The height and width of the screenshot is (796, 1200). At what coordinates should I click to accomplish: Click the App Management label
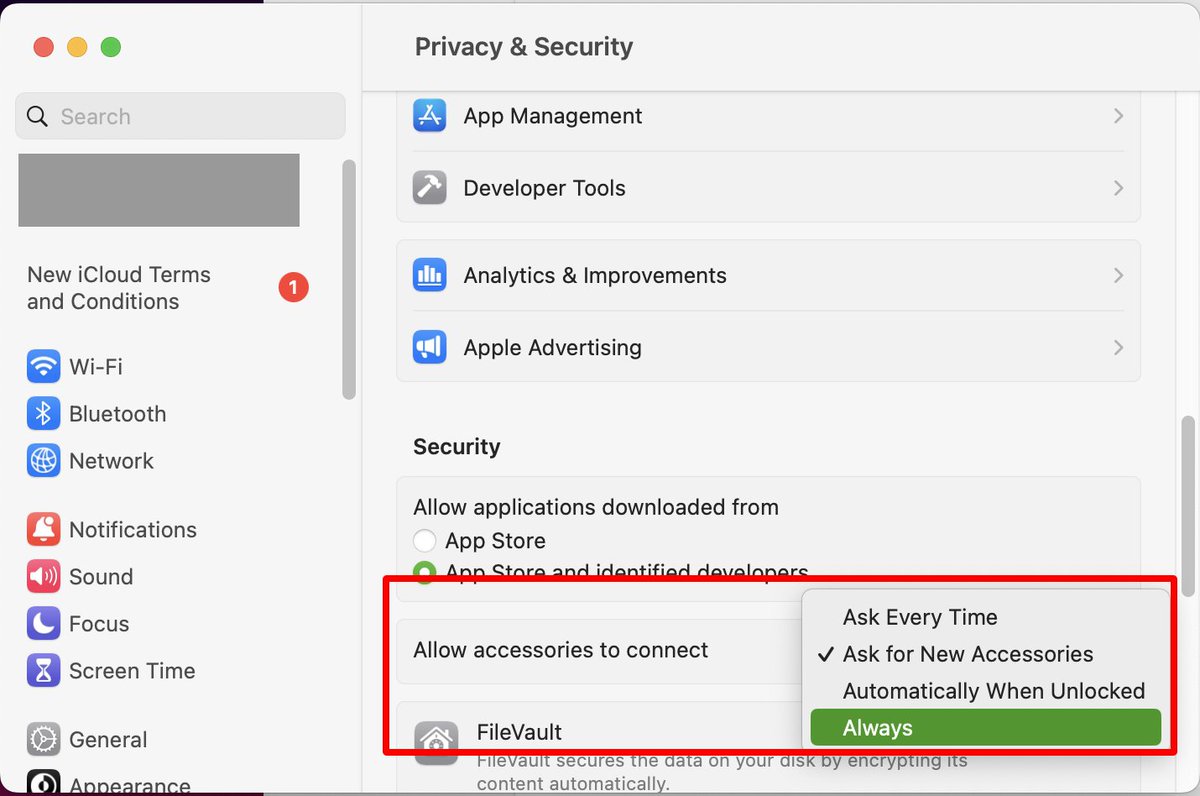click(553, 116)
